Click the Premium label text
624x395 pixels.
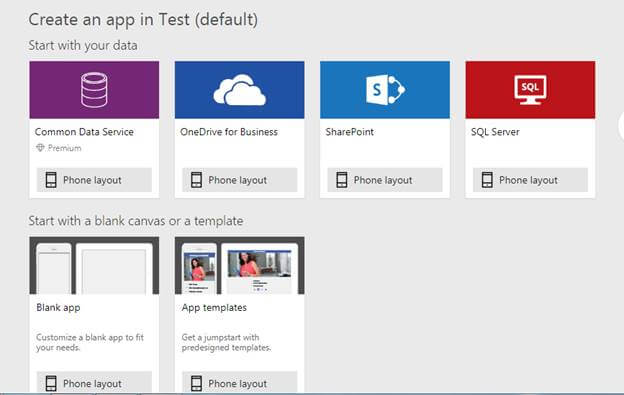(x=64, y=148)
